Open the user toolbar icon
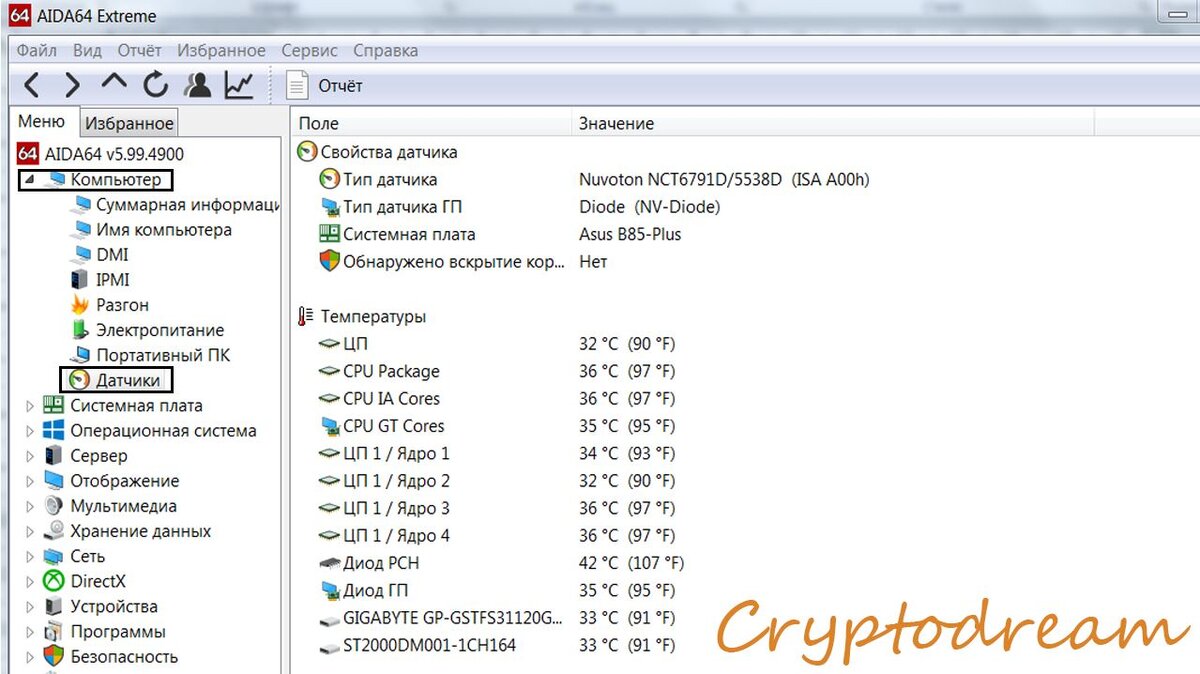This screenshot has height=674, width=1200. coord(198,85)
